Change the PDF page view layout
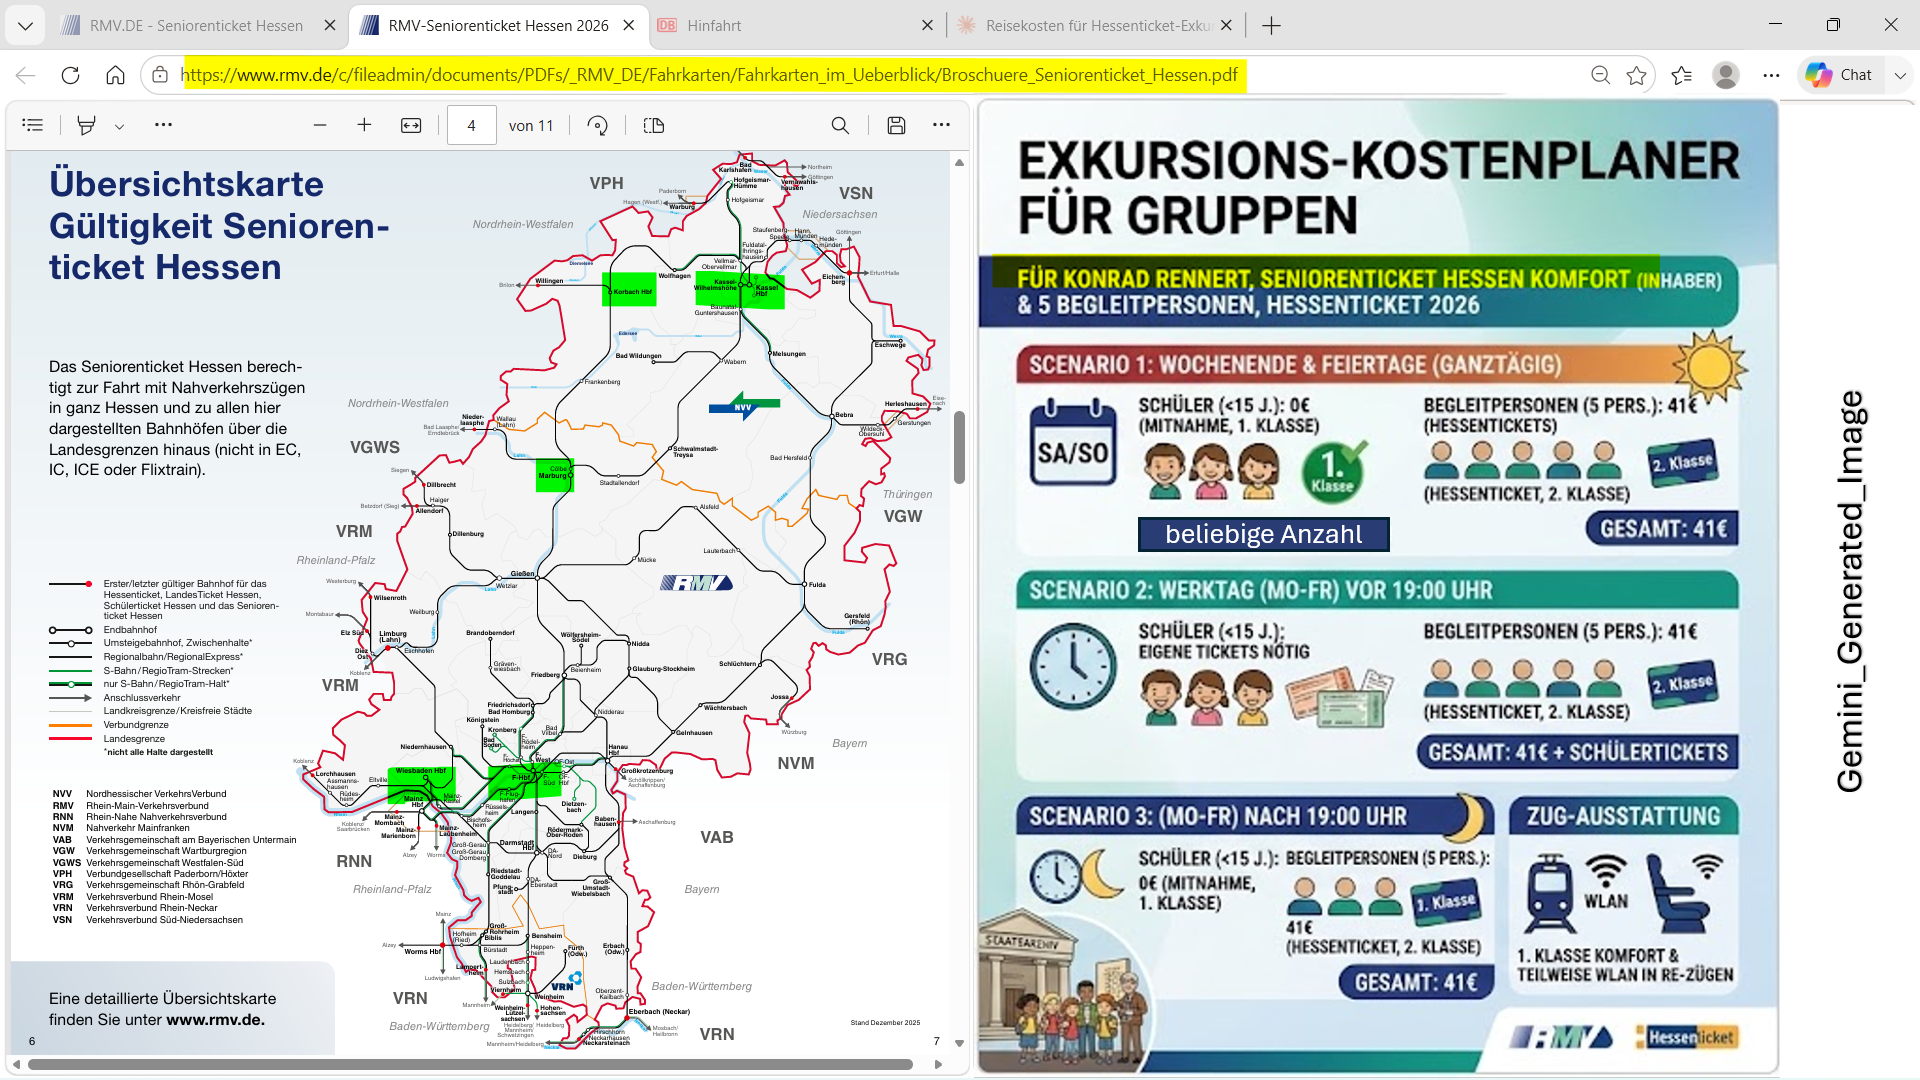 (x=654, y=125)
